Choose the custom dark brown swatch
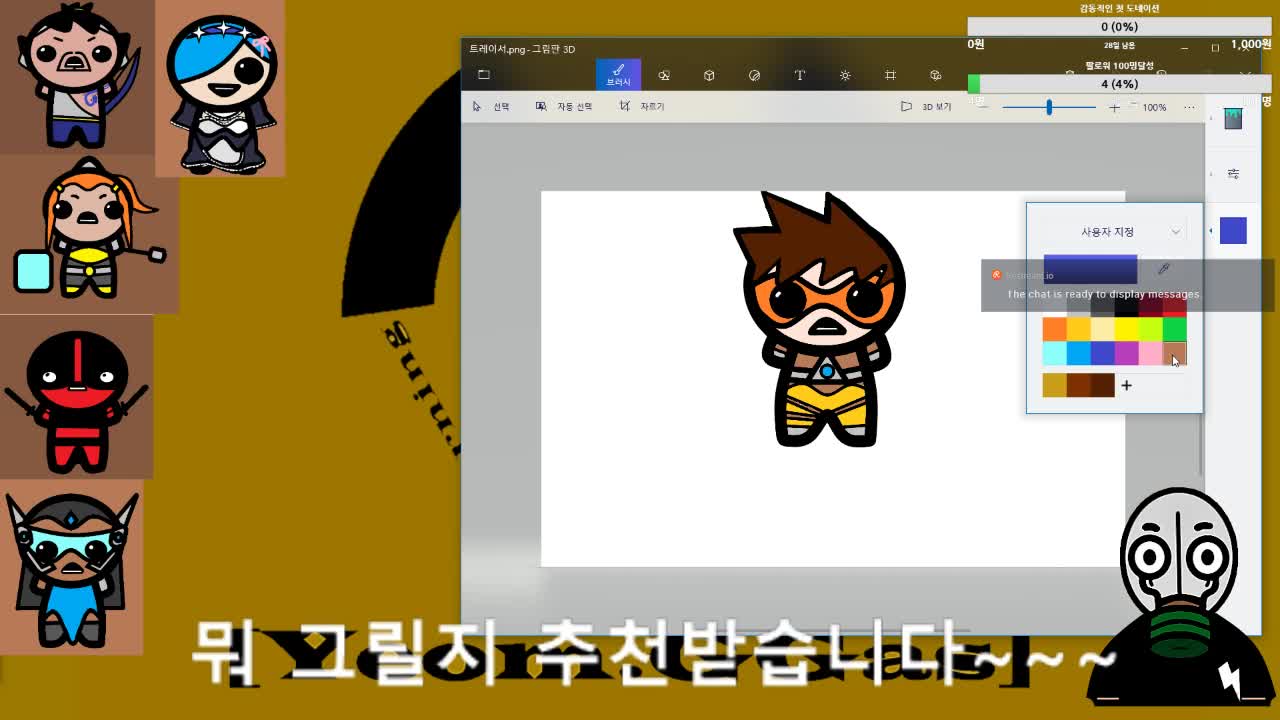The height and width of the screenshot is (720, 1280). point(1103,385)
